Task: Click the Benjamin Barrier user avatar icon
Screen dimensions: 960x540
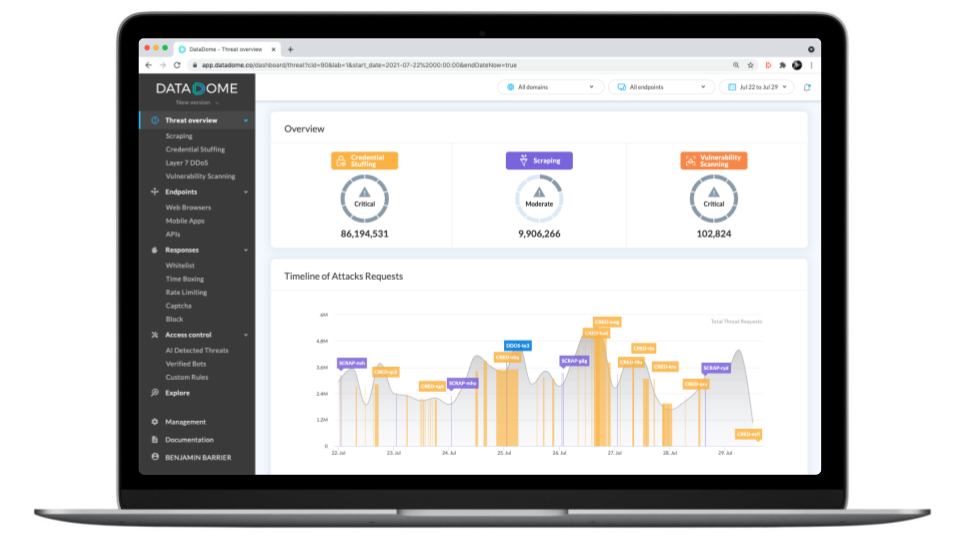Action: (154, 457)
